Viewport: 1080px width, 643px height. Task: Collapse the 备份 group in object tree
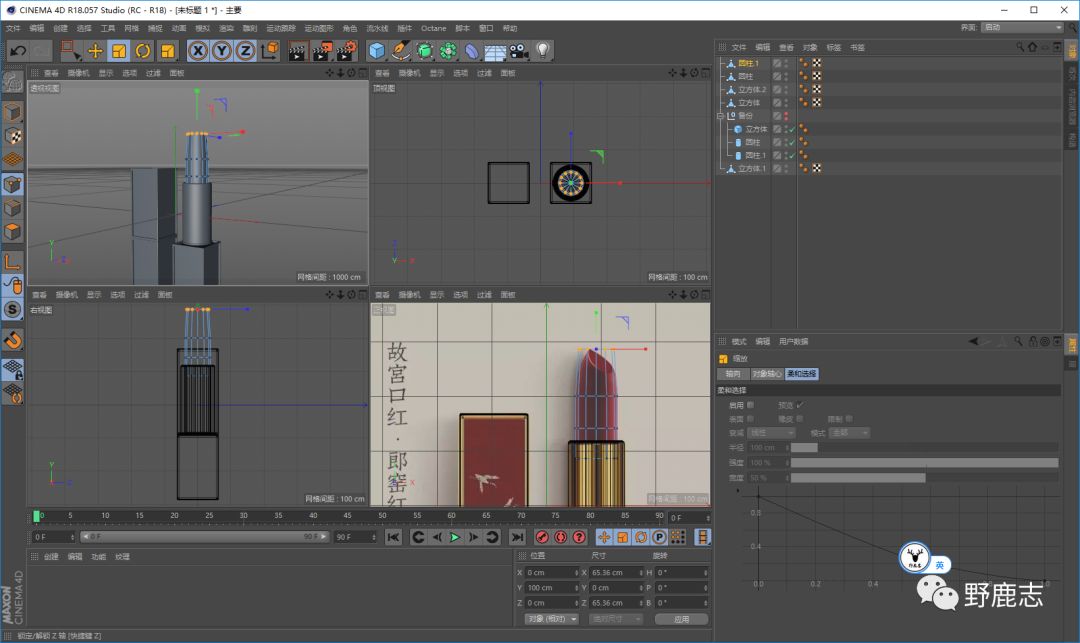tap(720, 116)
